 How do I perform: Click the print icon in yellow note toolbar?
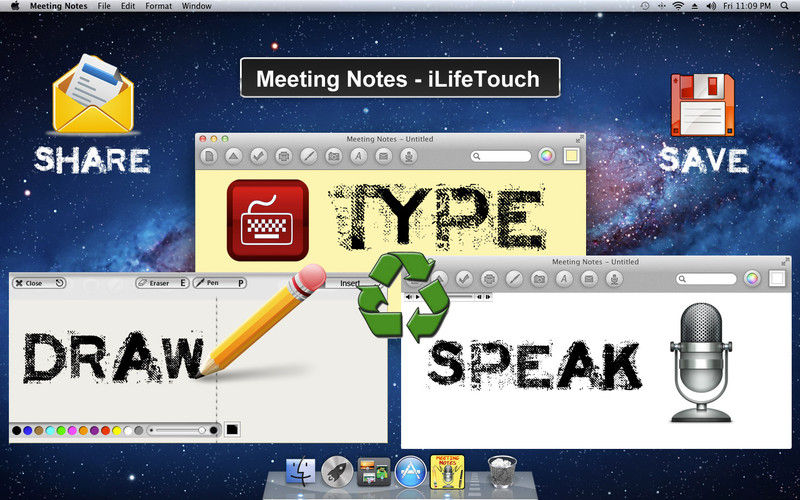(284, 156)
